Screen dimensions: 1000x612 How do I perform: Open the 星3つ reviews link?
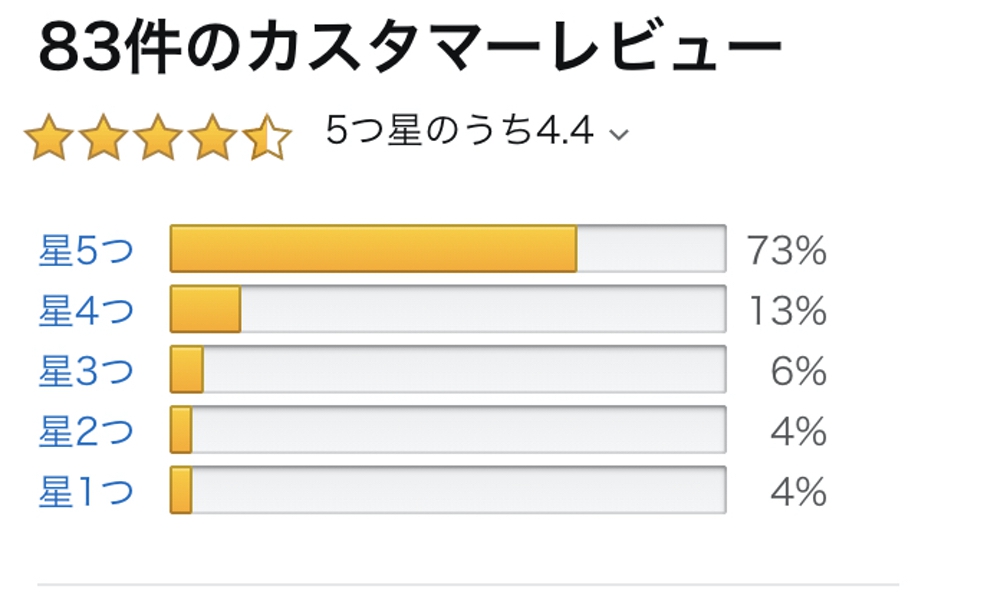85,371
